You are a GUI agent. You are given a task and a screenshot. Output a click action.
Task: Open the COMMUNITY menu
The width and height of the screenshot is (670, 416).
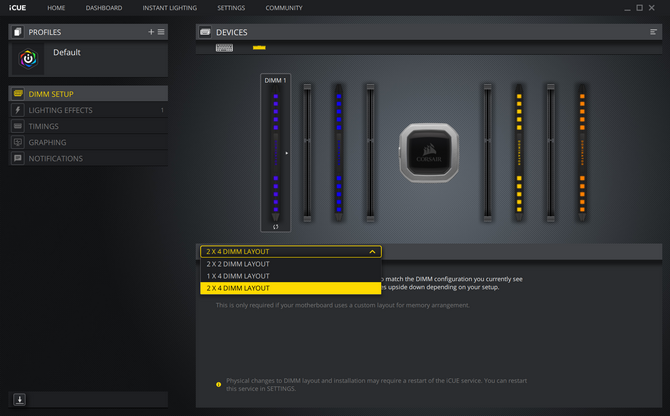point(284,8)
